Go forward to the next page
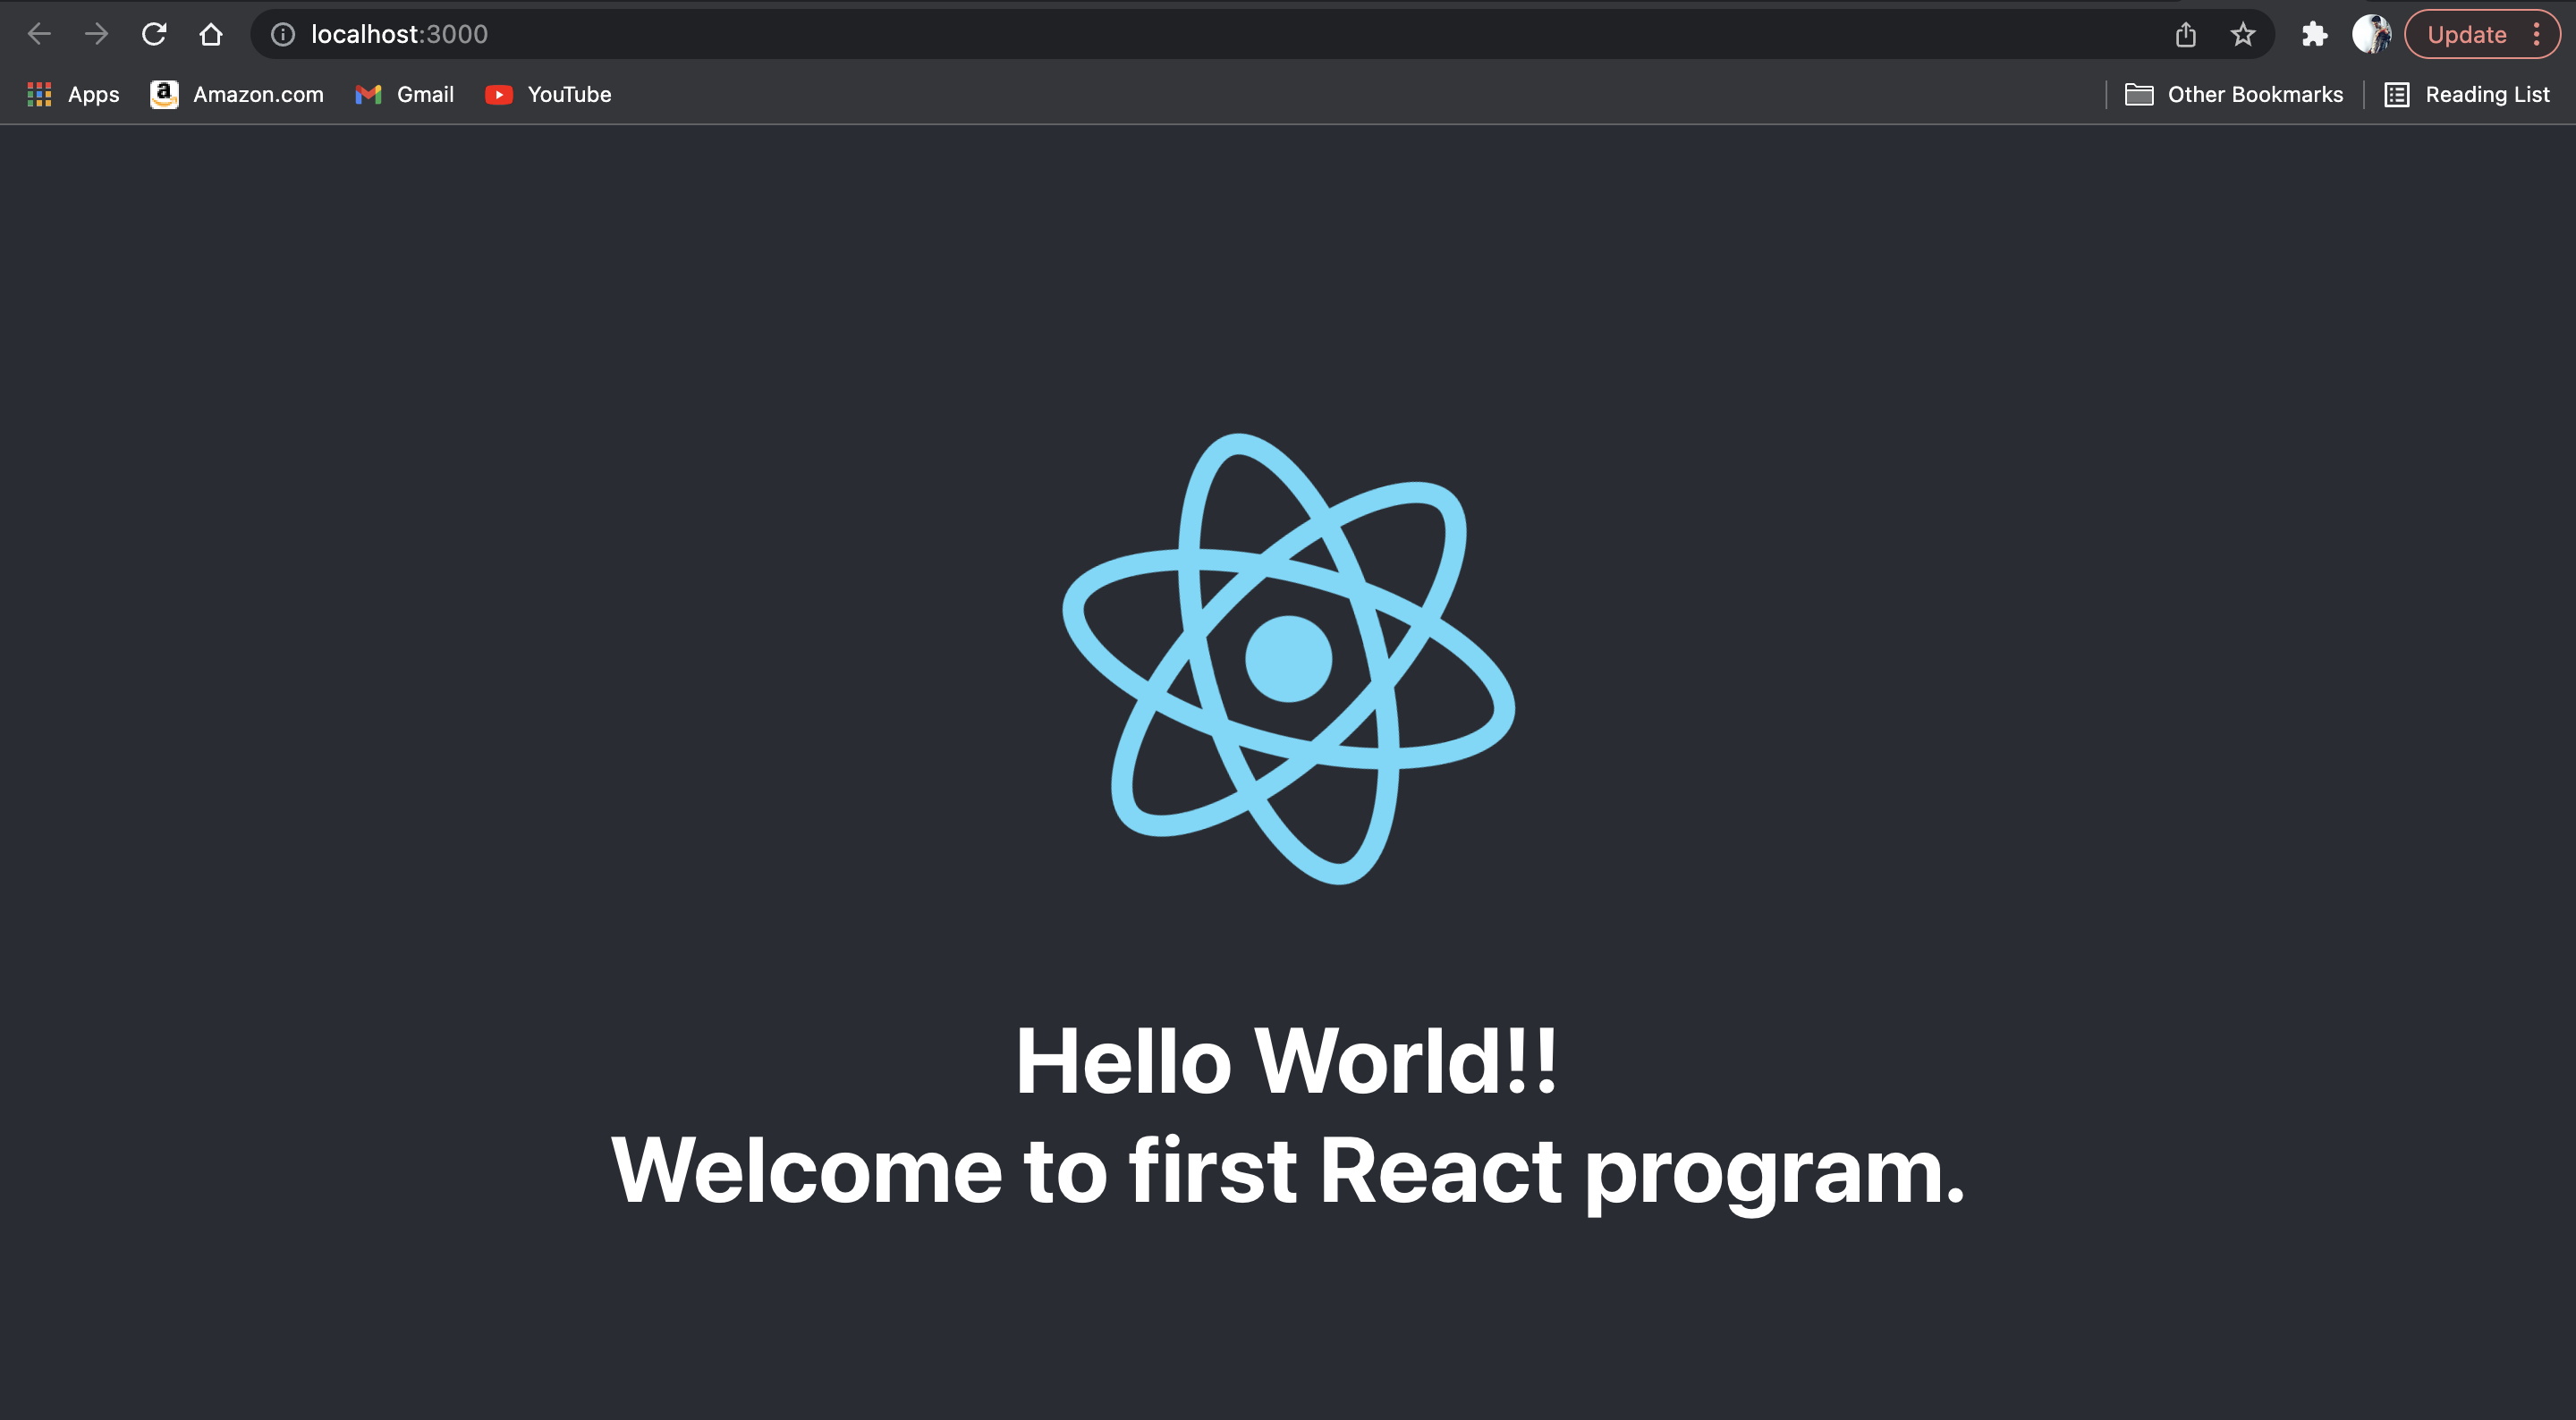 click(96, 33)
